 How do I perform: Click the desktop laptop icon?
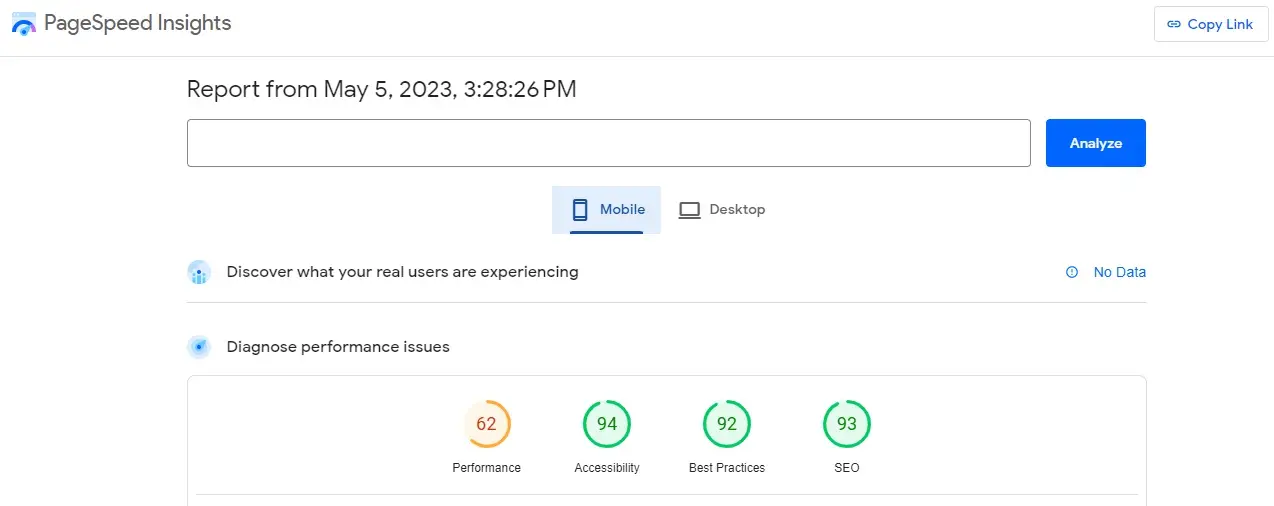[689, 210]
